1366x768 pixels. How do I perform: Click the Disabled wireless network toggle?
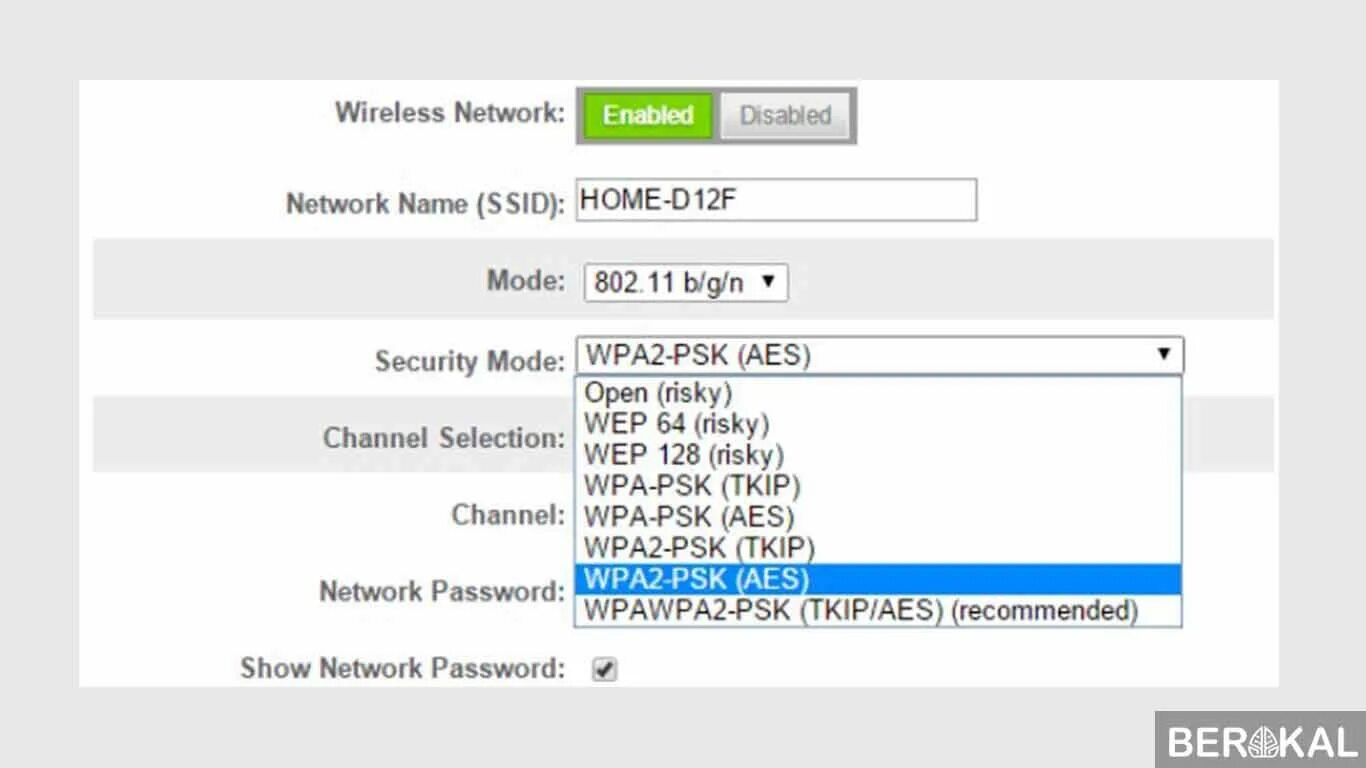coord(785,115)
